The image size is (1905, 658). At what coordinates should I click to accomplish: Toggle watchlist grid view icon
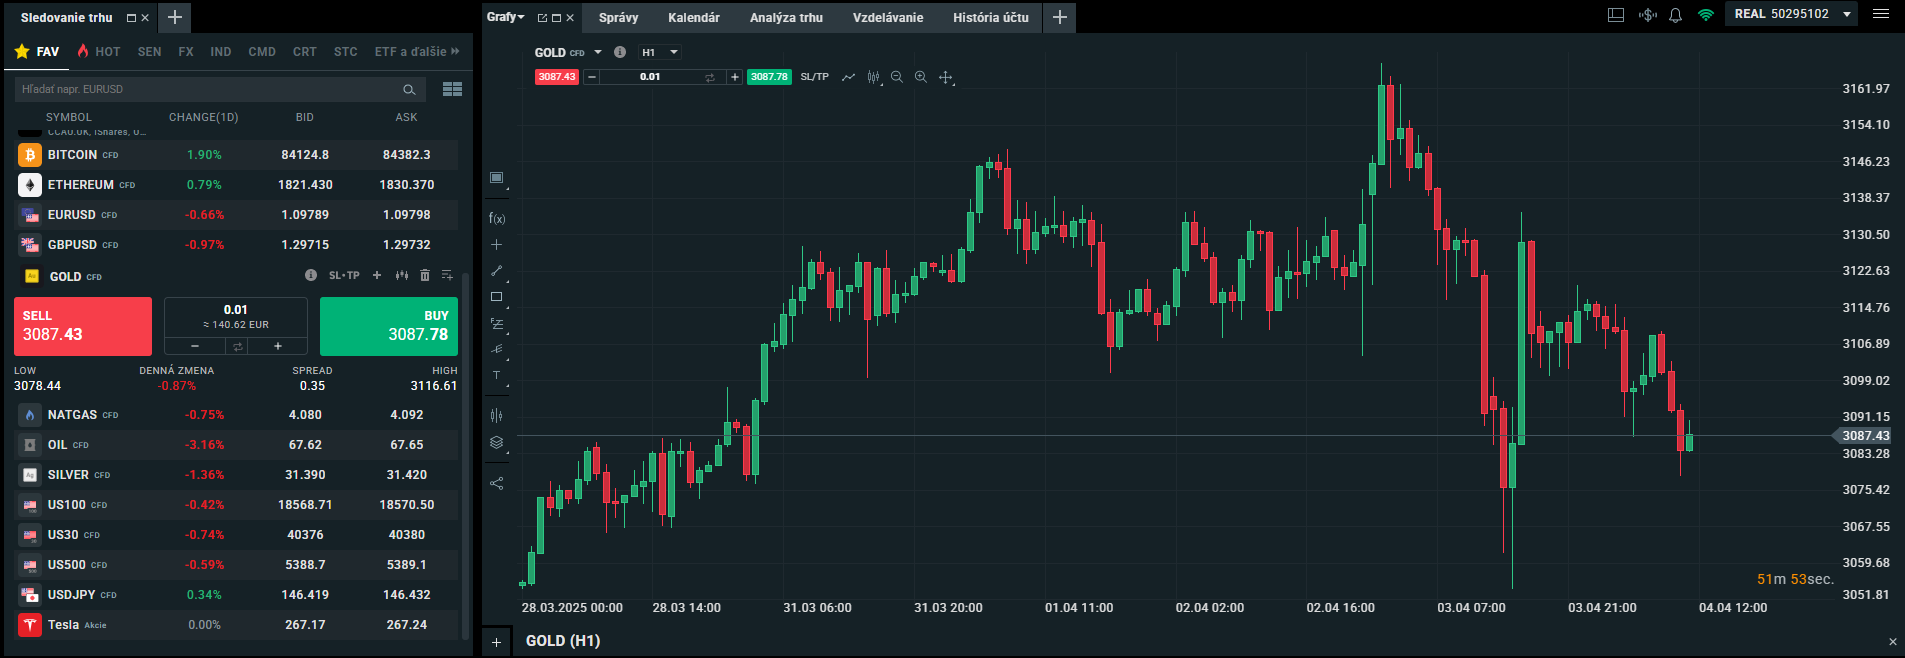point(452,89)
